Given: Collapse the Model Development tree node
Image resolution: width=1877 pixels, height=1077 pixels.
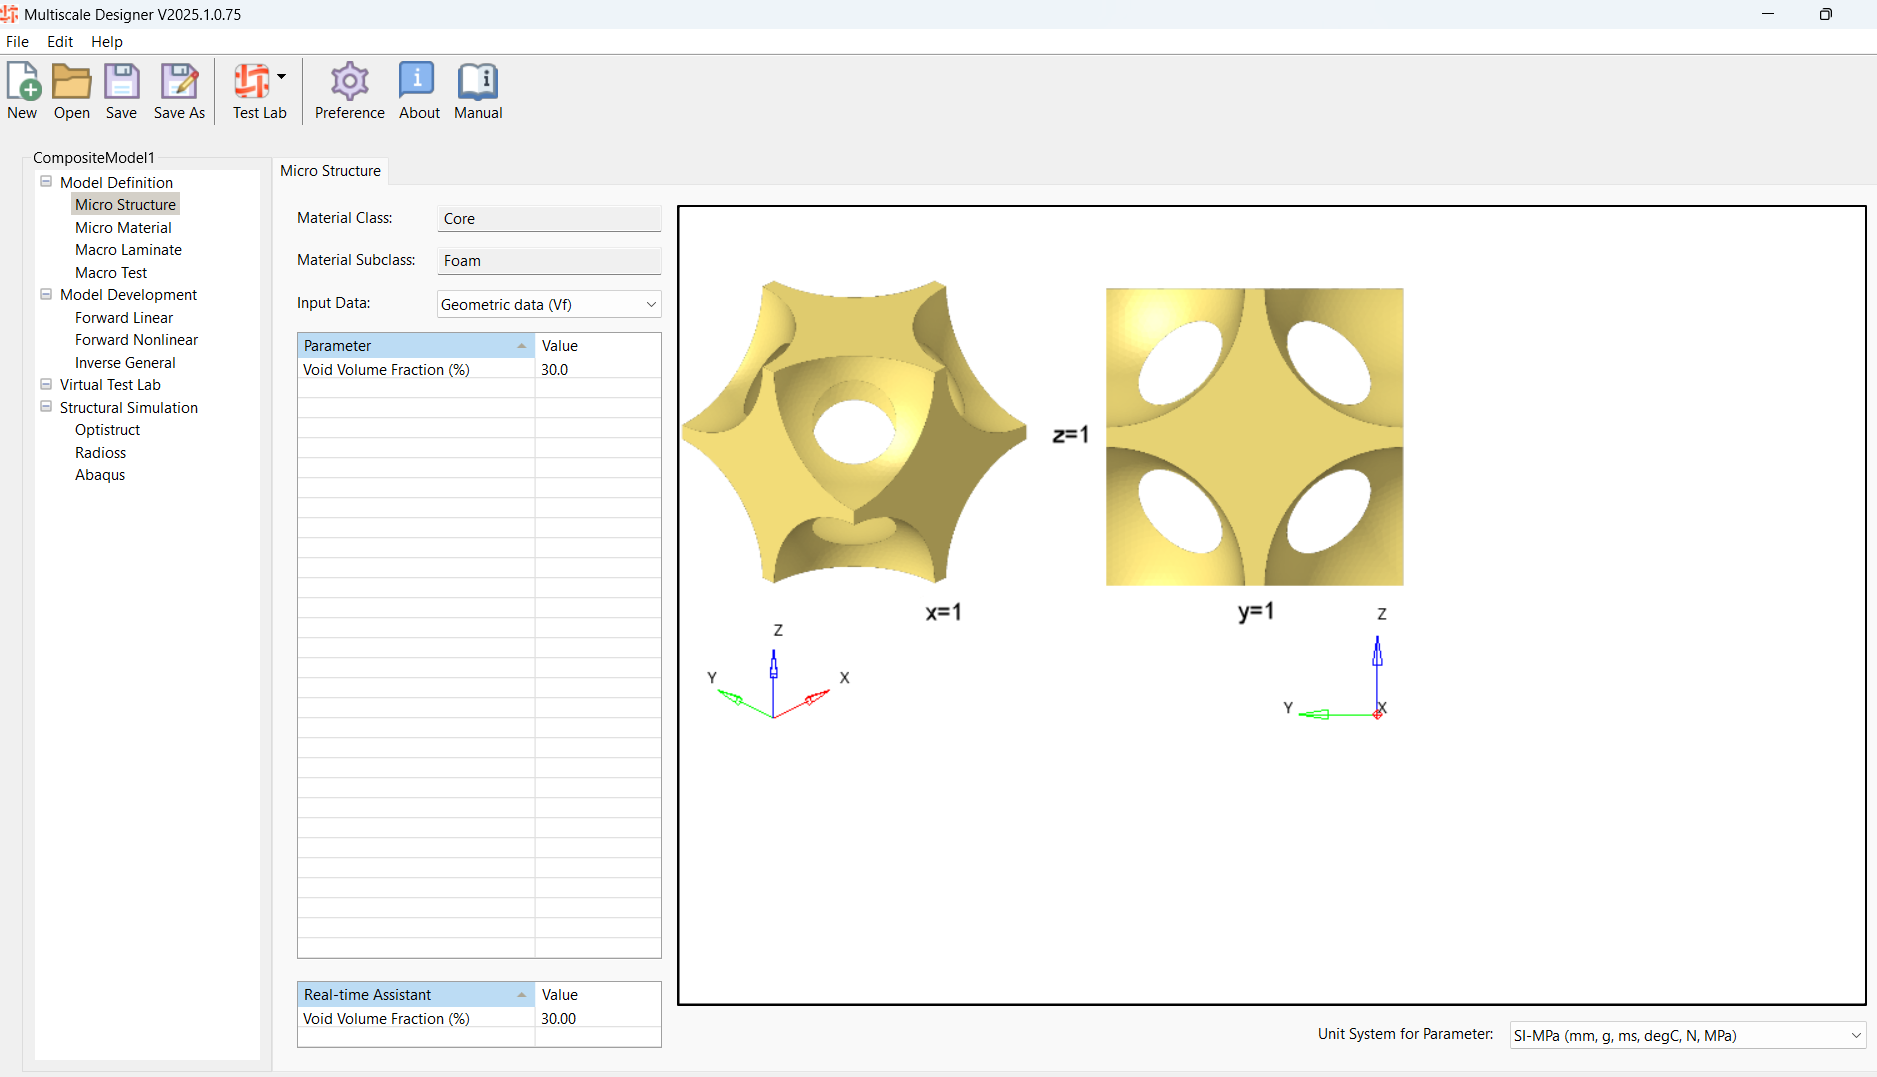Looking at the screenshot, I should pos(46,294).
